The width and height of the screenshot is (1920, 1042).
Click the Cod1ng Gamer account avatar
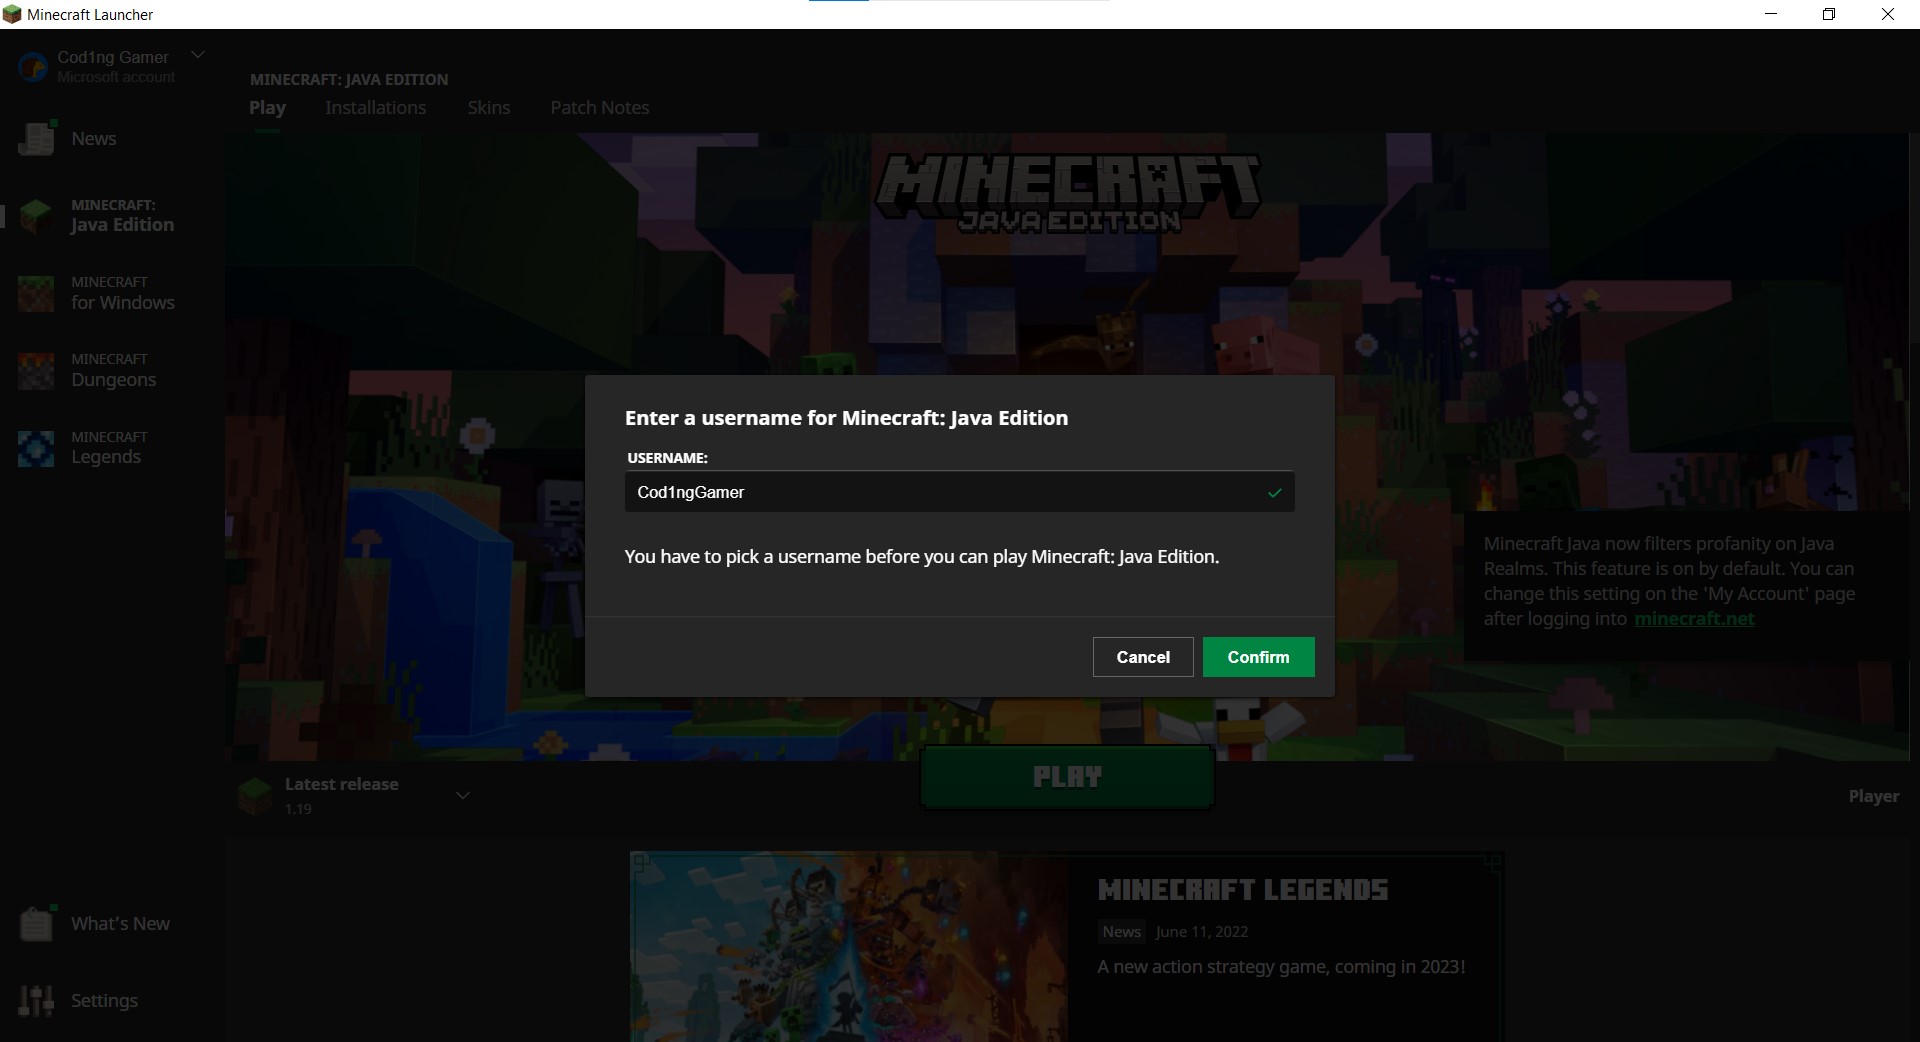pos(33,67)
